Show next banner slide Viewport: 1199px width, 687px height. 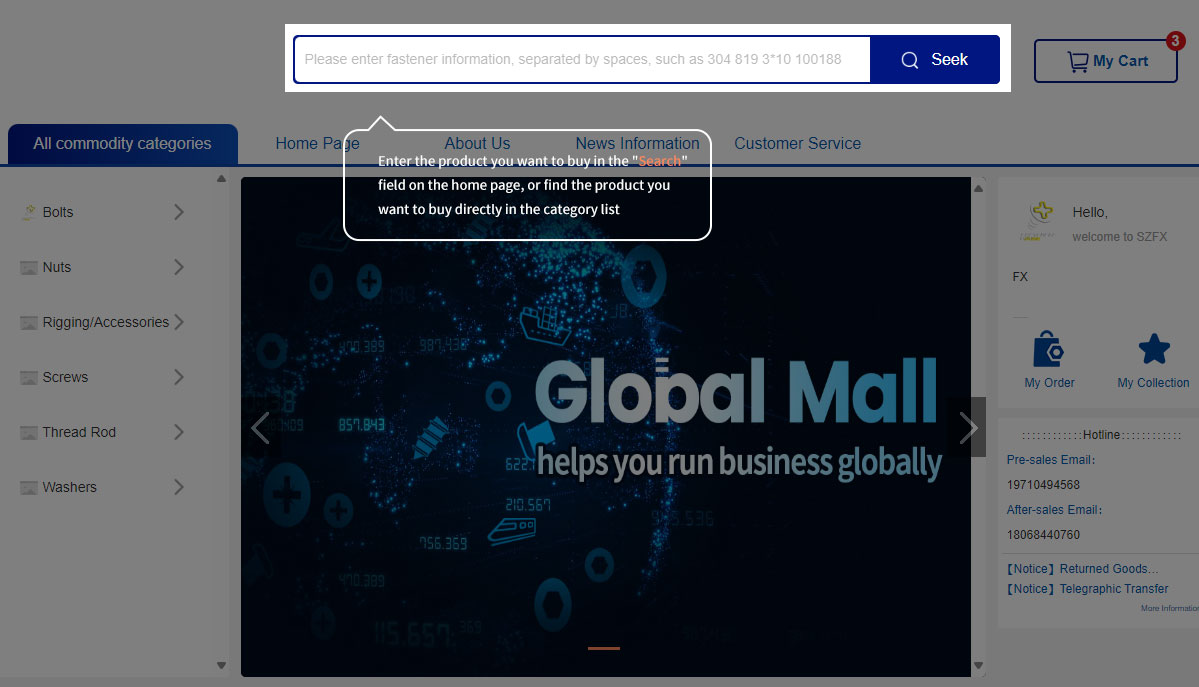[x=968, y=428]
